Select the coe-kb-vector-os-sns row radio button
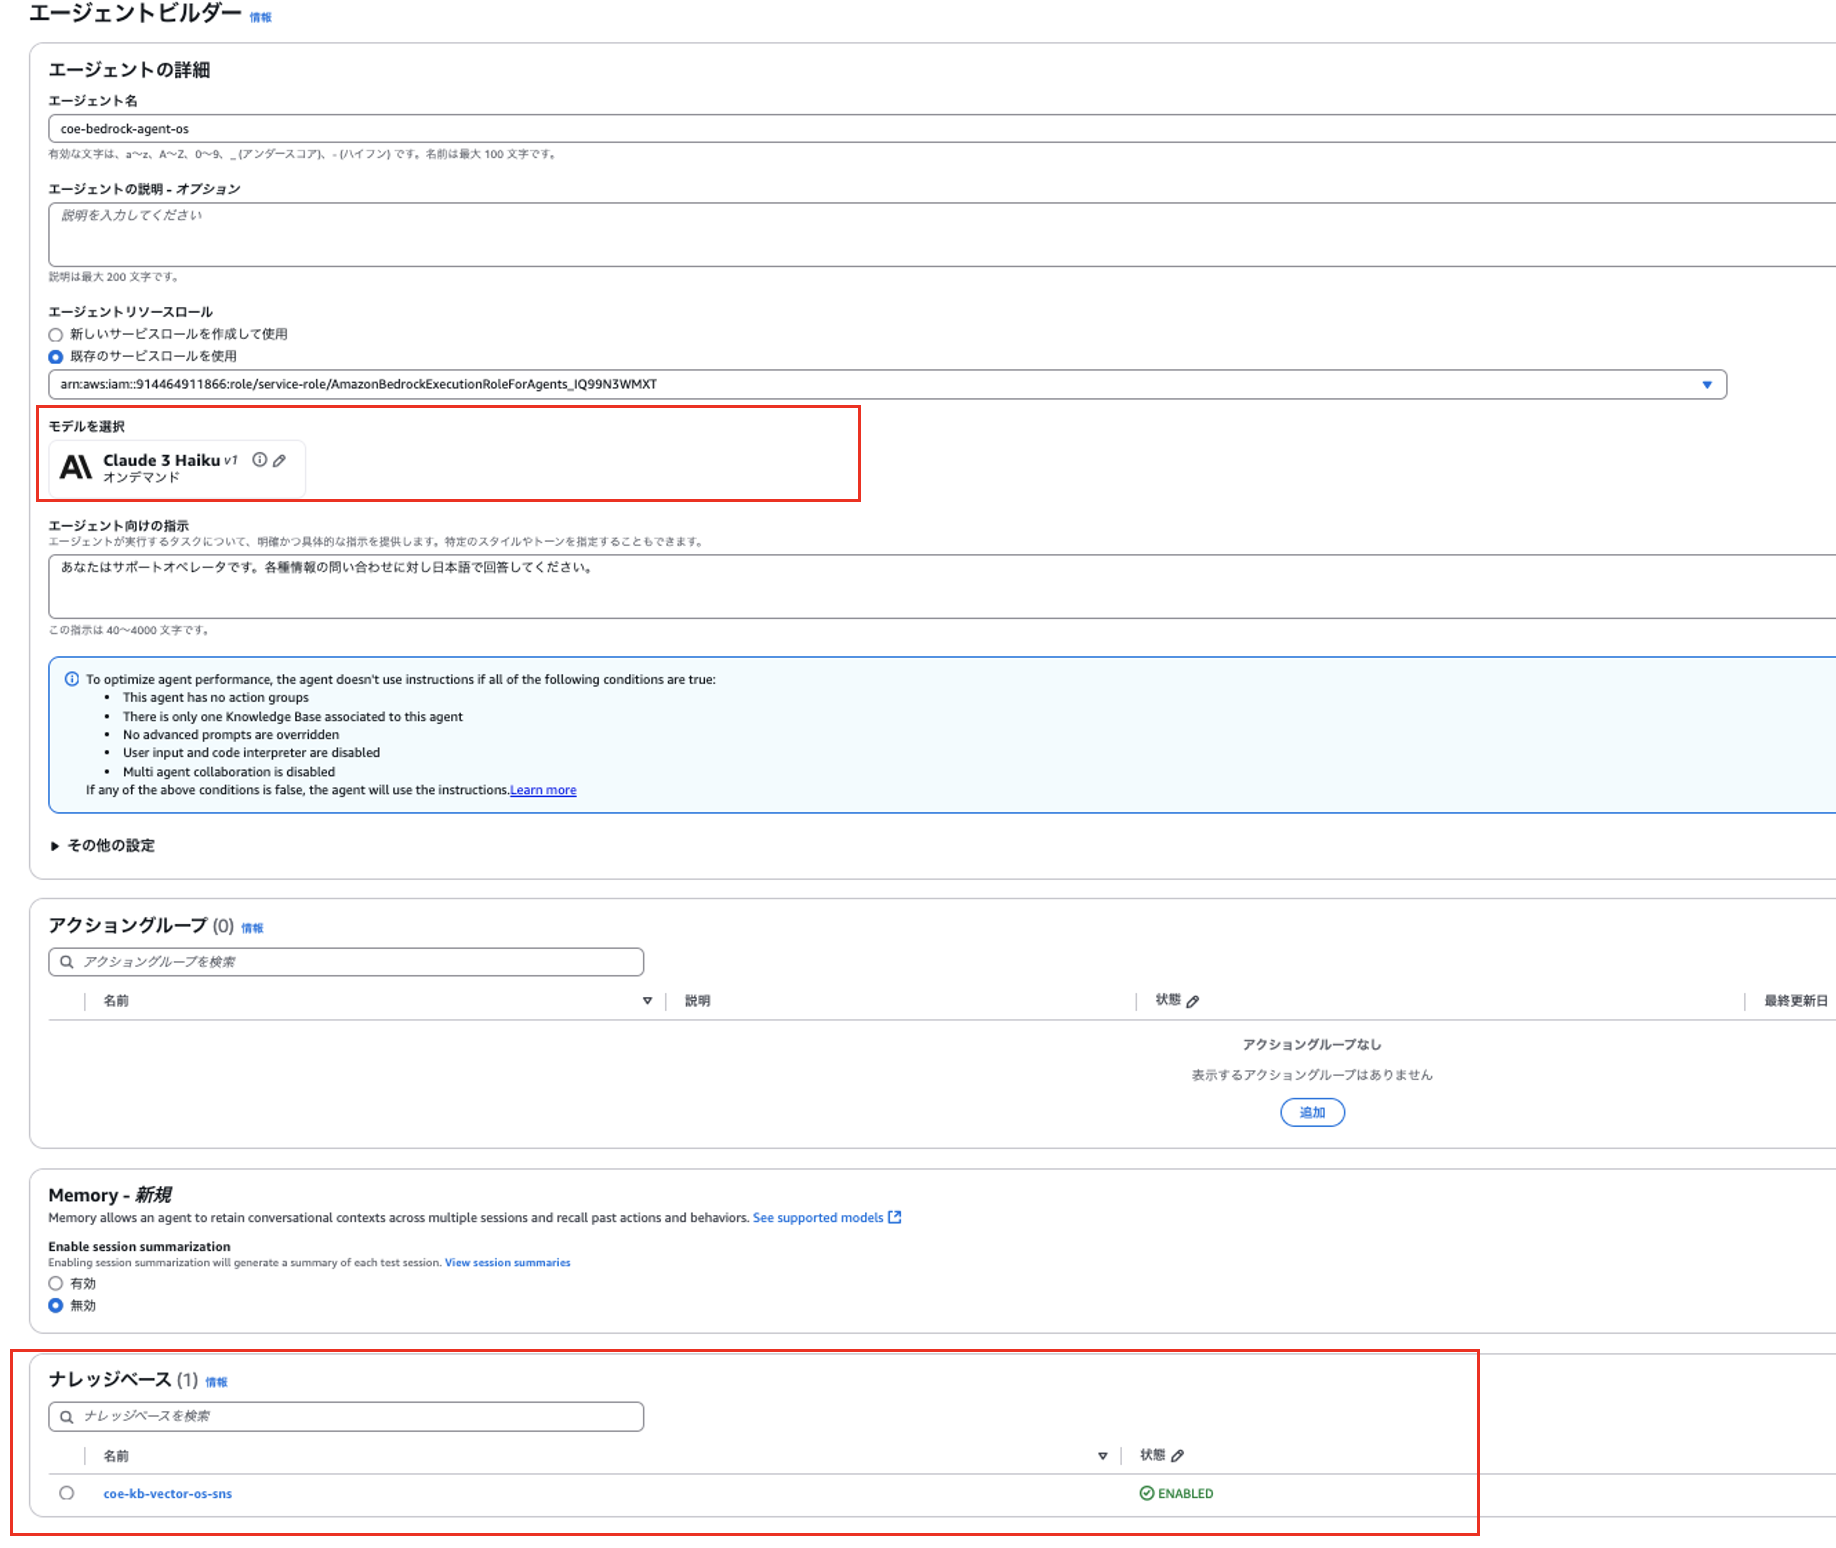Screen dimensions: 1836x1548 point(67,1493)
